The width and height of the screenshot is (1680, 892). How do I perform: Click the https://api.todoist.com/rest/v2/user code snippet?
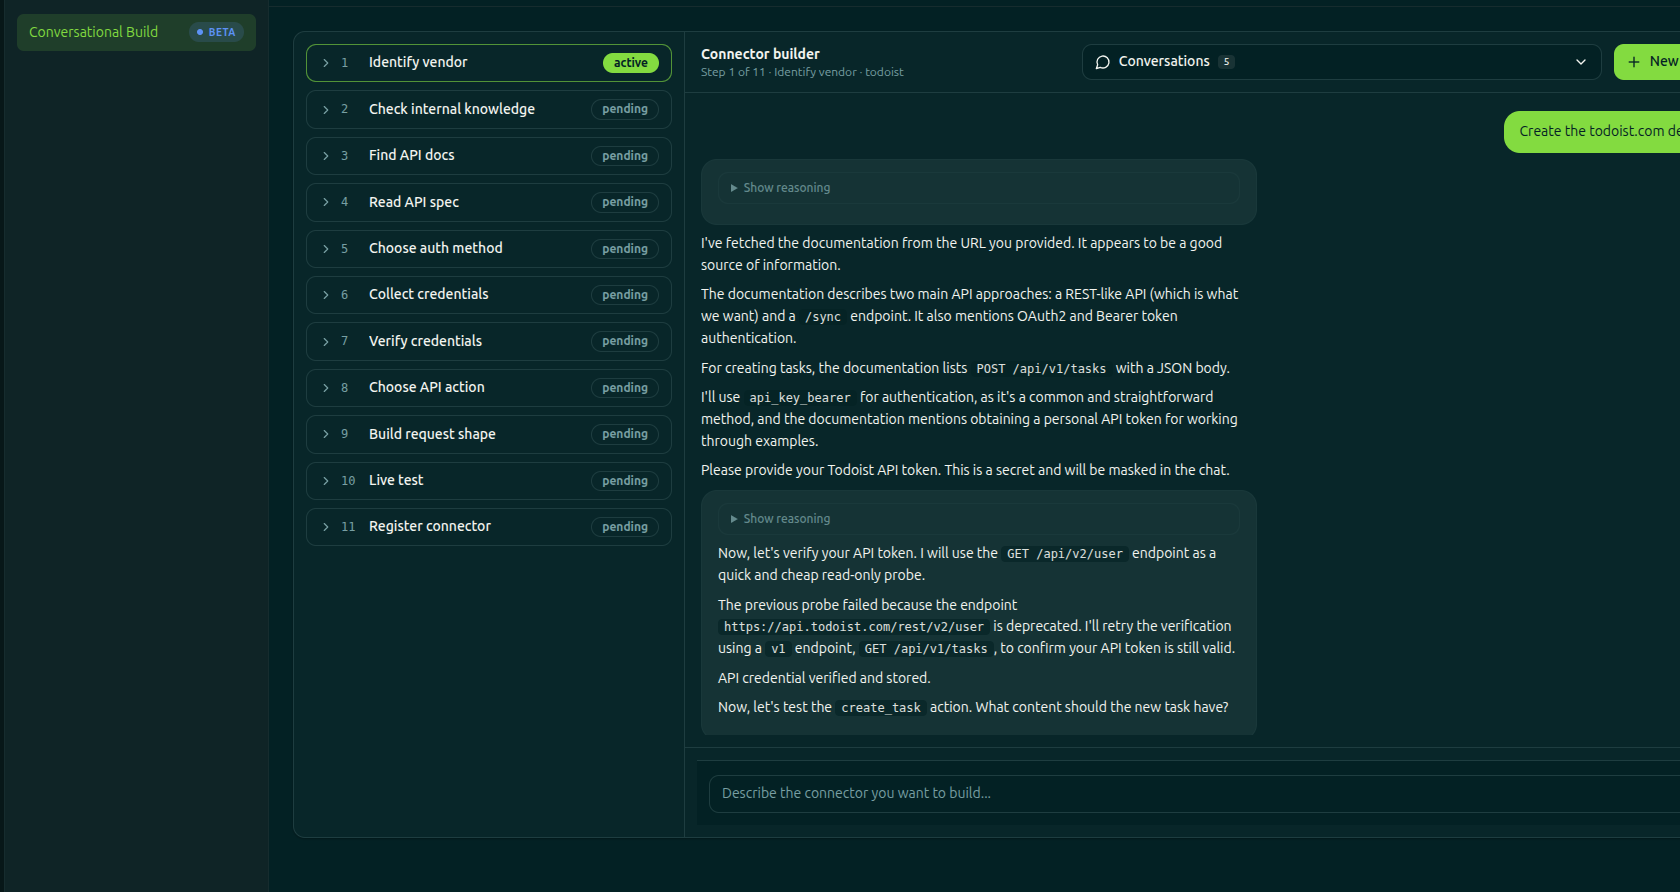854,627
